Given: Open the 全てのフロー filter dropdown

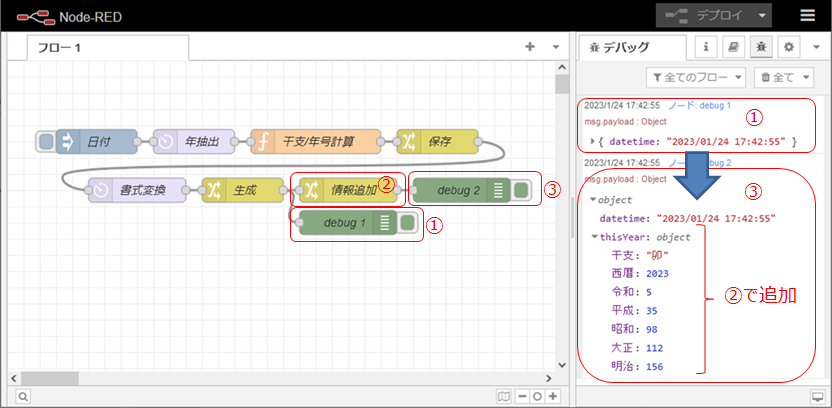Looking at the screenshot, I should [695, 77].
